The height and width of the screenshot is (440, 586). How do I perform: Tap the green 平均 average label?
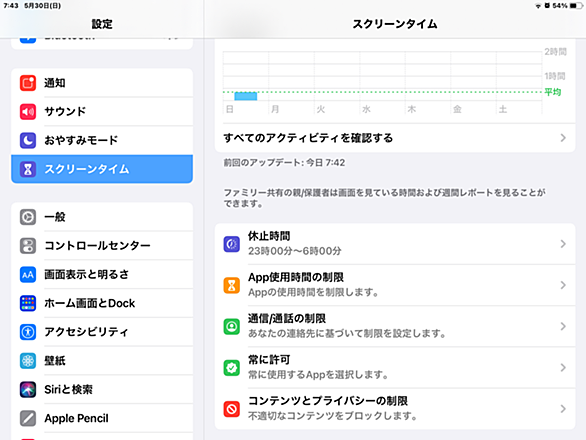[x=553, y=92]
